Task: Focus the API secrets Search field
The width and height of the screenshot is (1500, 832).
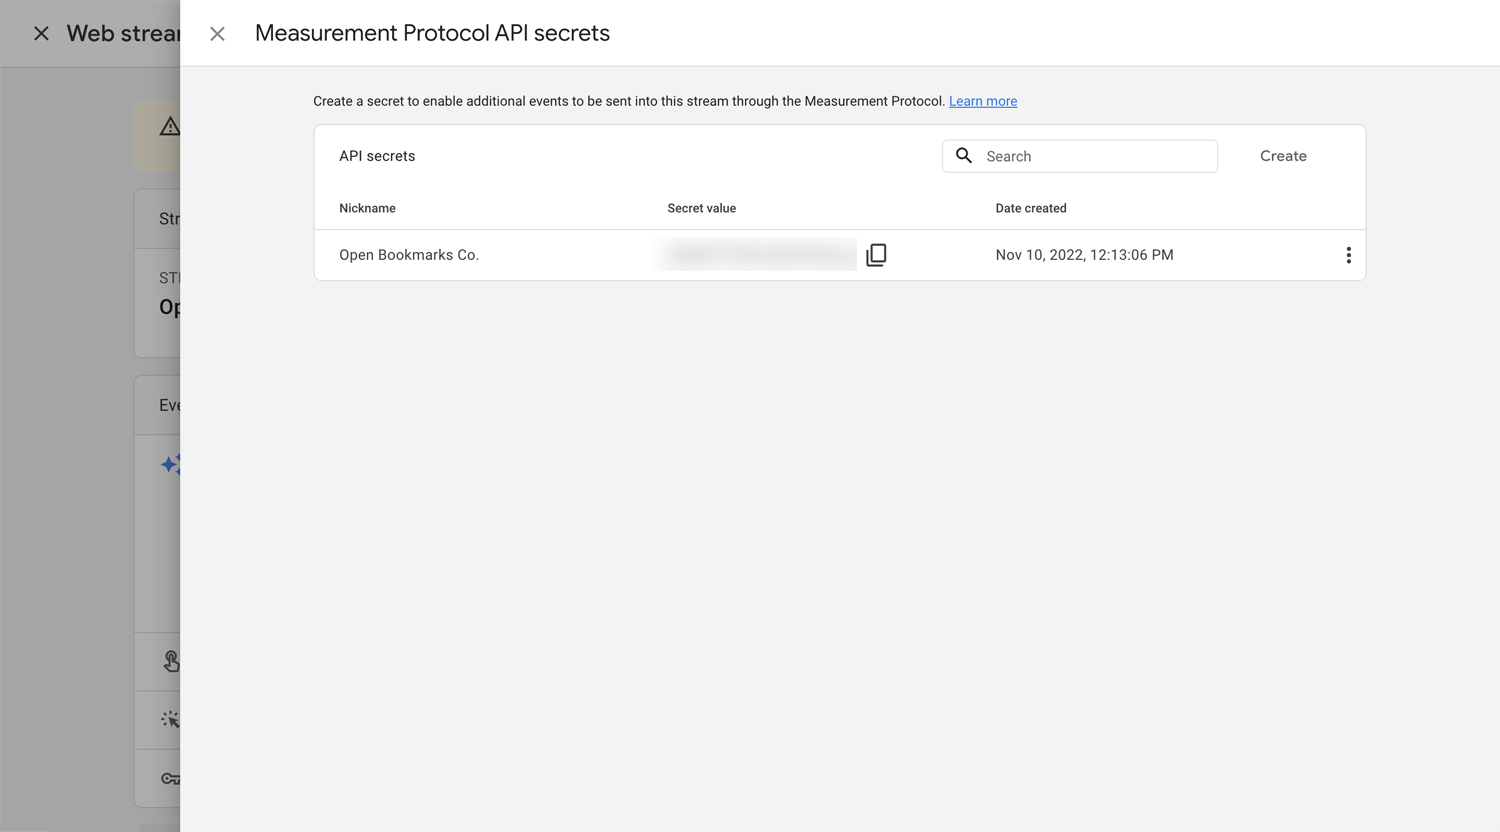Action: [x=1080, y=156]
